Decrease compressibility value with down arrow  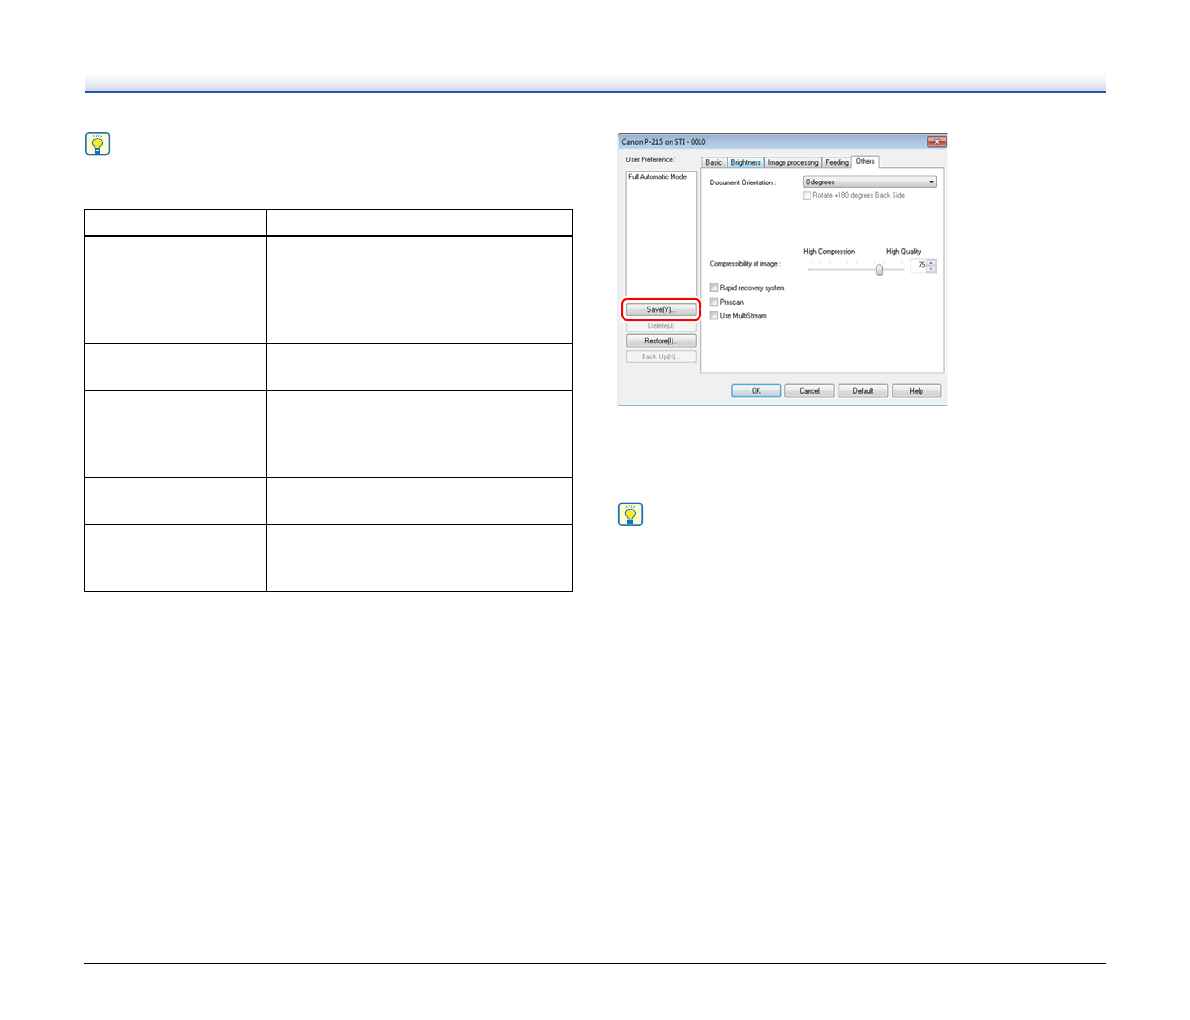[x=932, y=270]
